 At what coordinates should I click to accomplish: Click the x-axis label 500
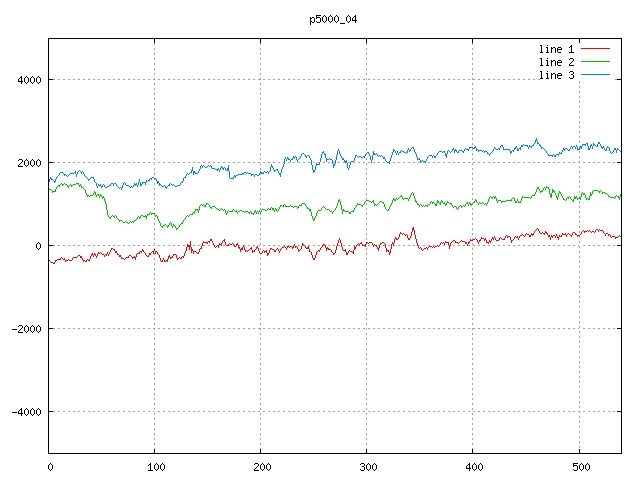click(581, 467)
